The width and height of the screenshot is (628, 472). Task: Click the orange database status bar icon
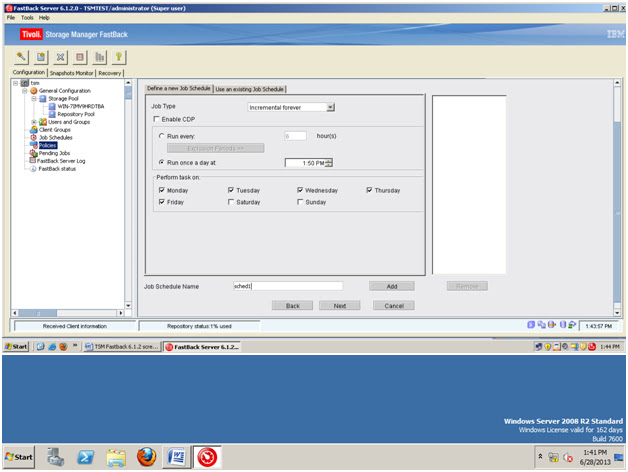552,325
